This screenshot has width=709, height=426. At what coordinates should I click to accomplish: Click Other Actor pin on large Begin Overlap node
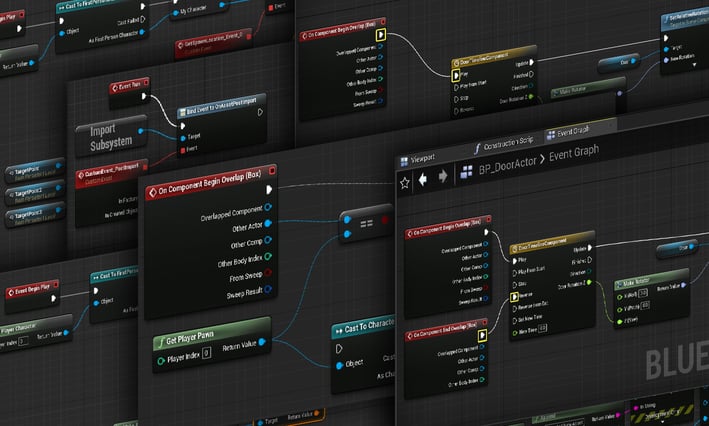pyautogui.click(x=268, y=223)
